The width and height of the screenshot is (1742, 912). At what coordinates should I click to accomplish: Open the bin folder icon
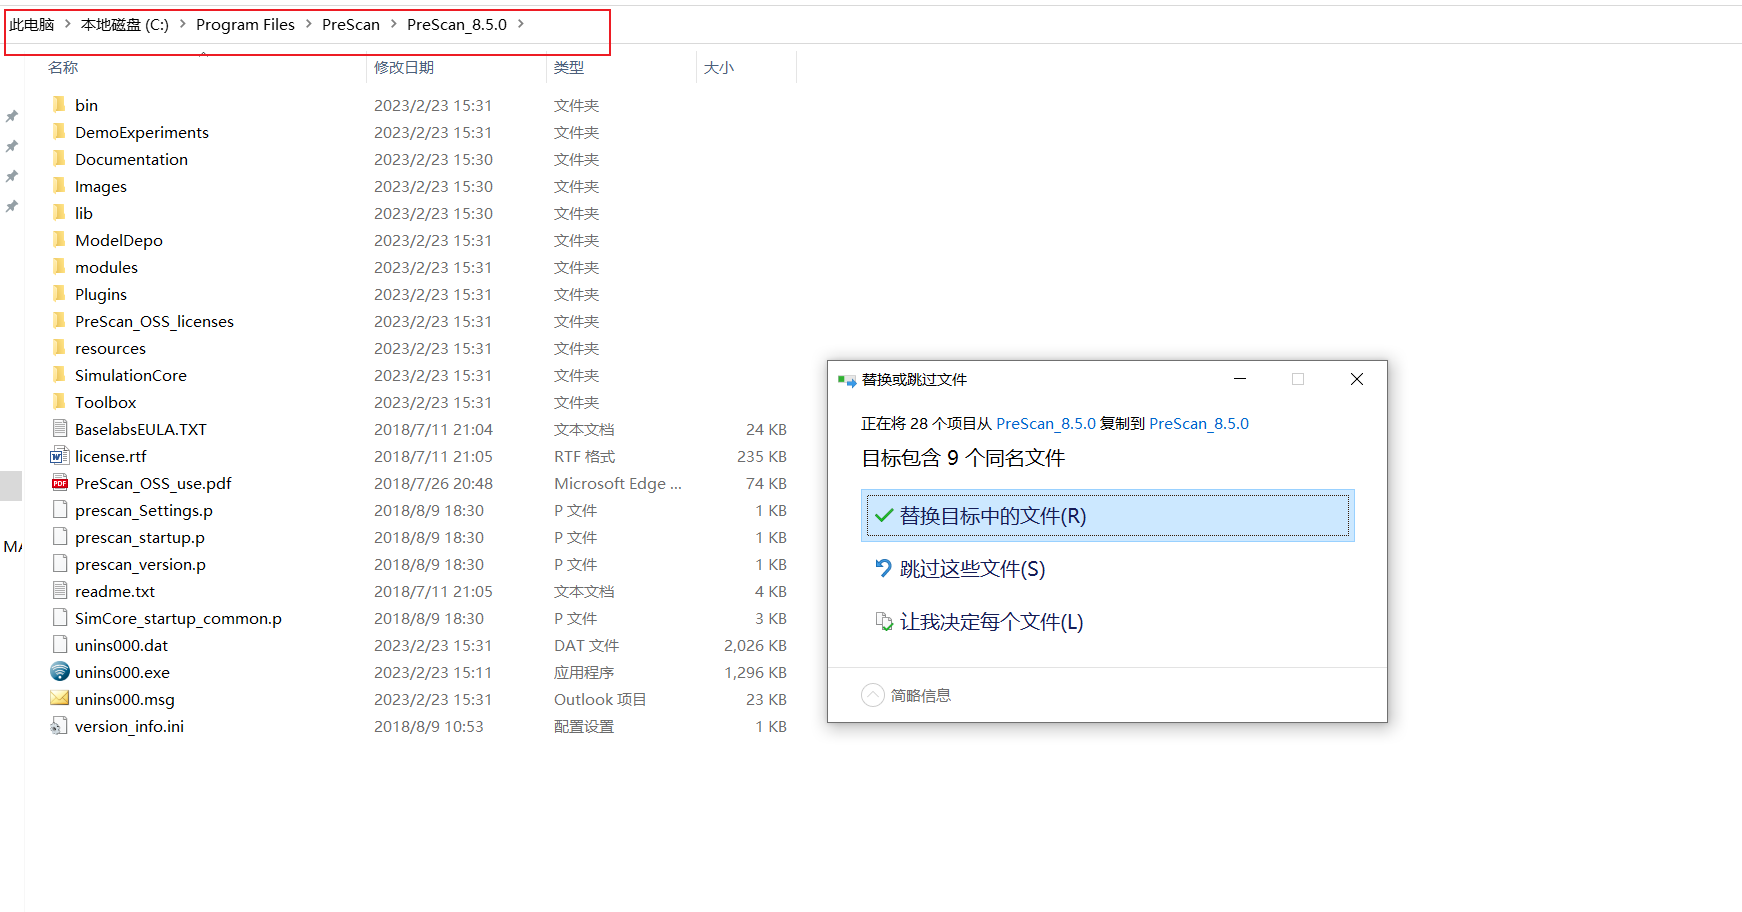click(x=59, y=104)
